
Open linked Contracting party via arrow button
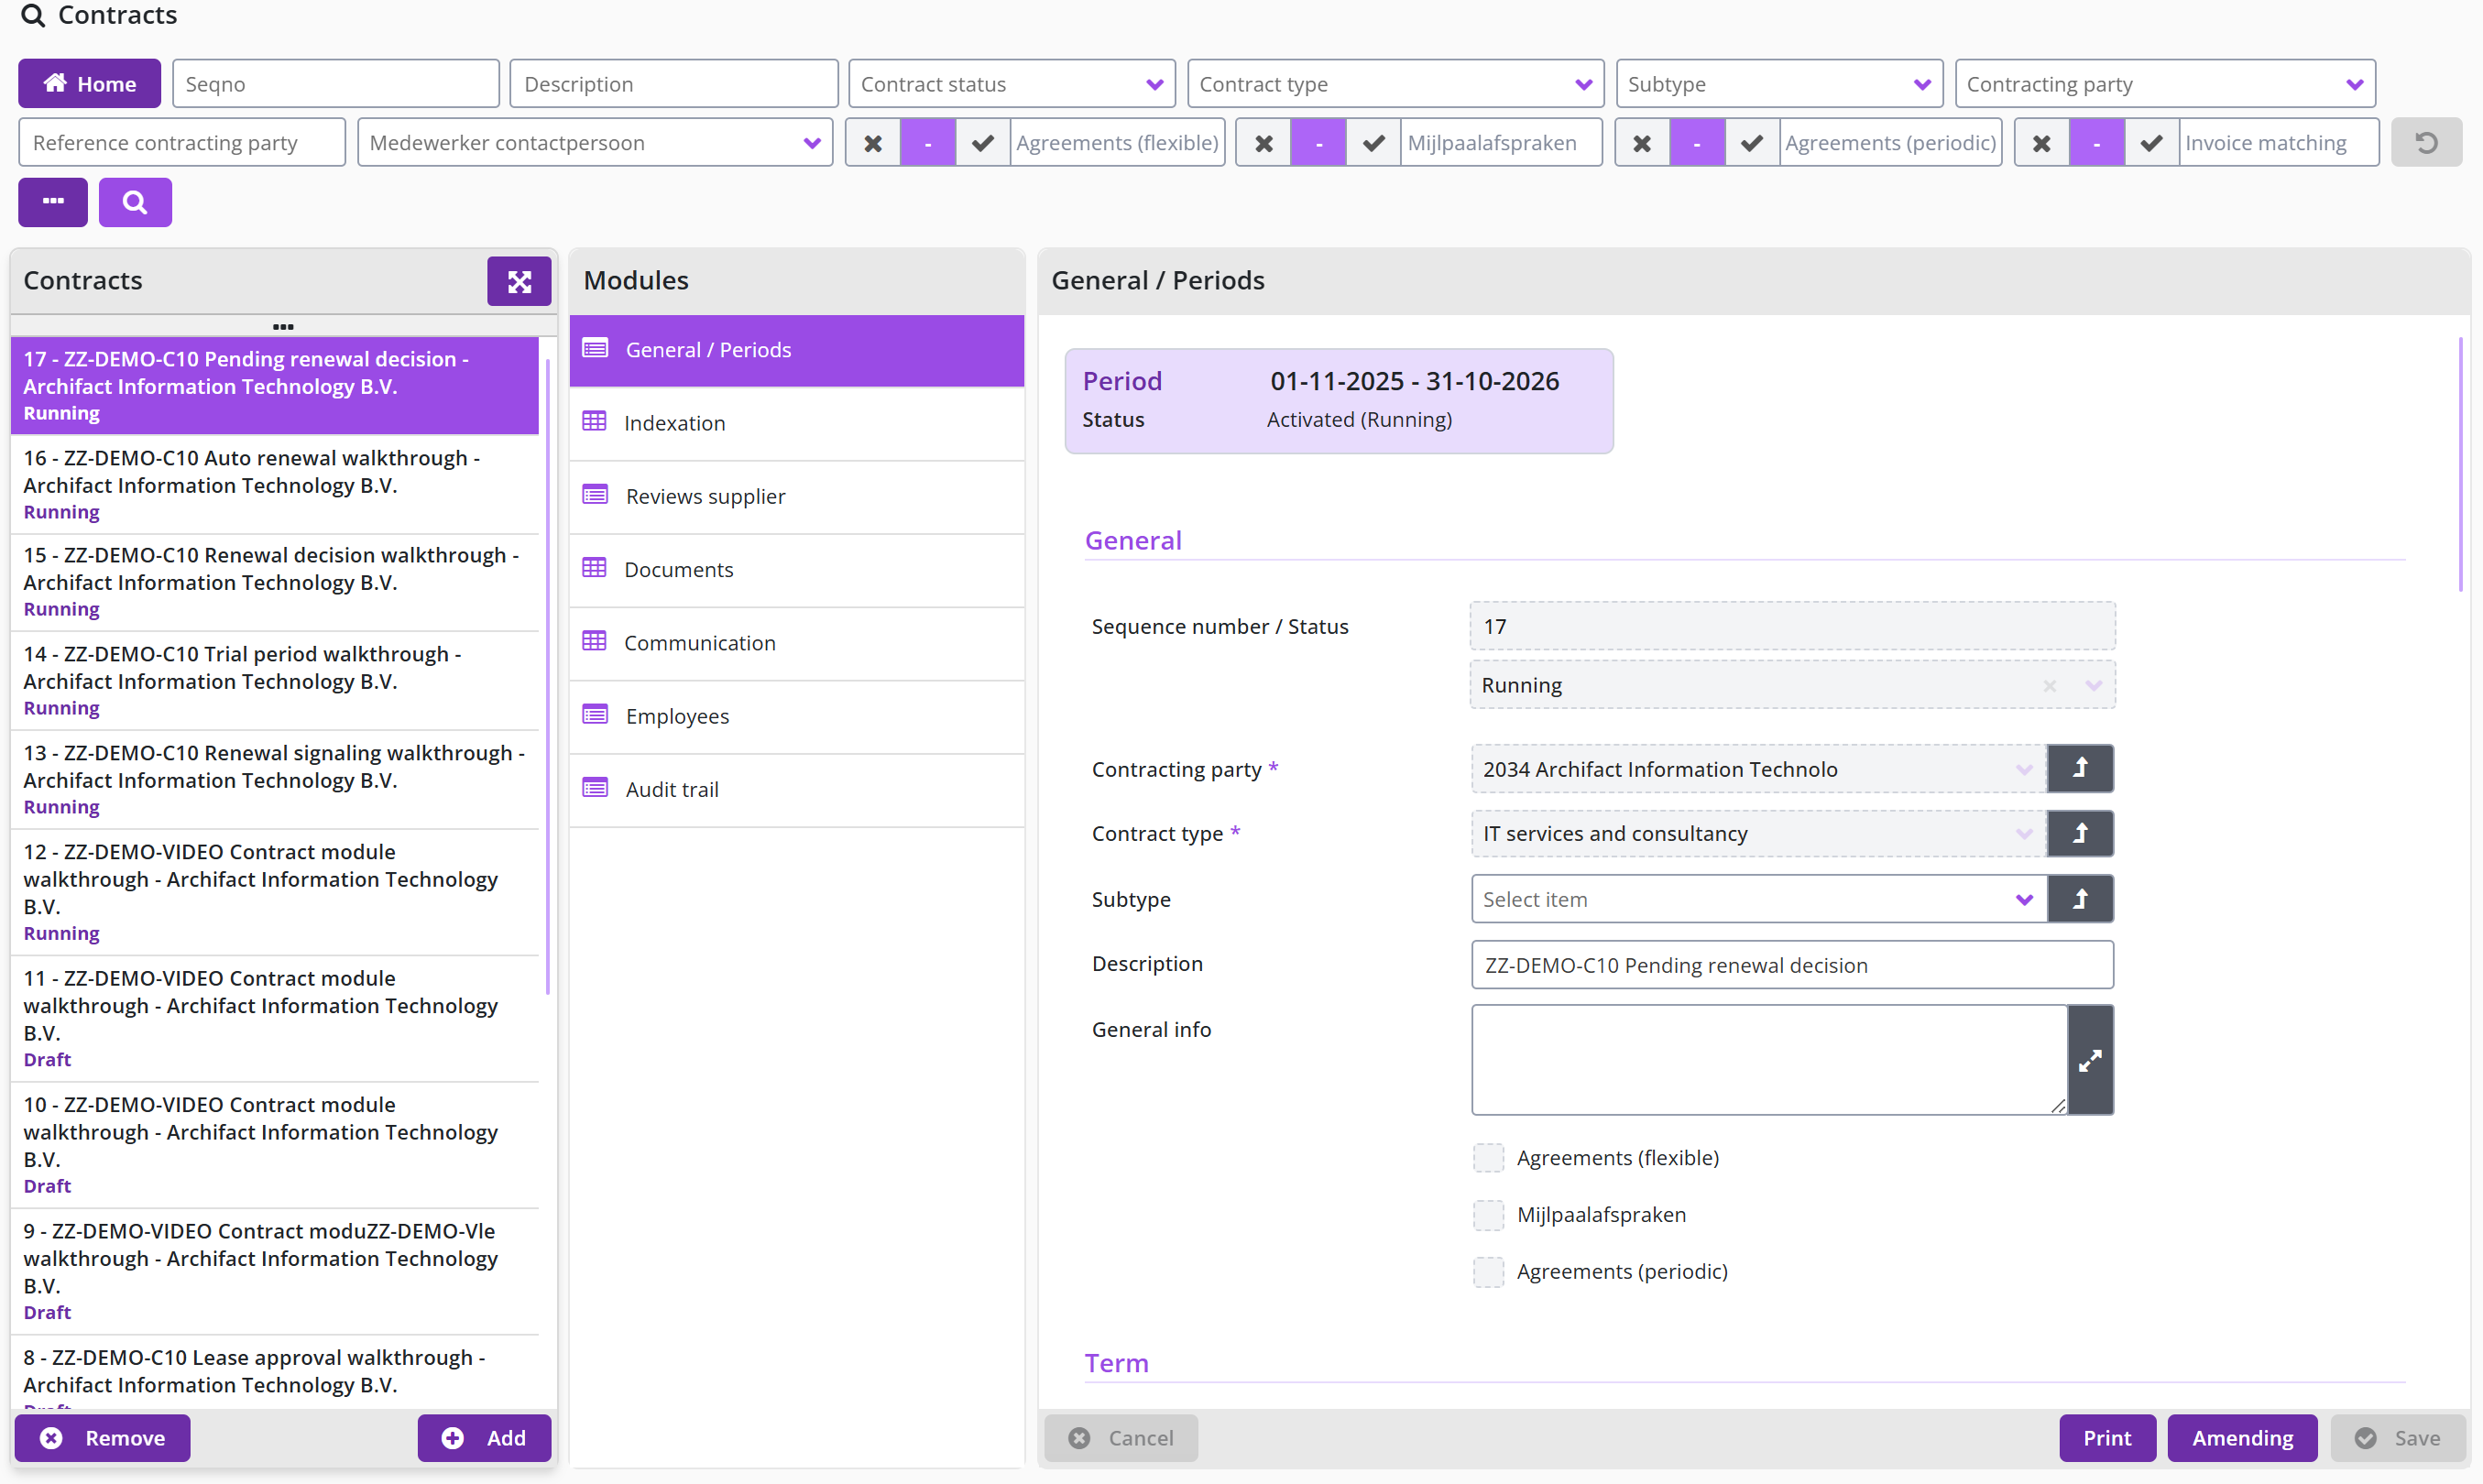2080,768
